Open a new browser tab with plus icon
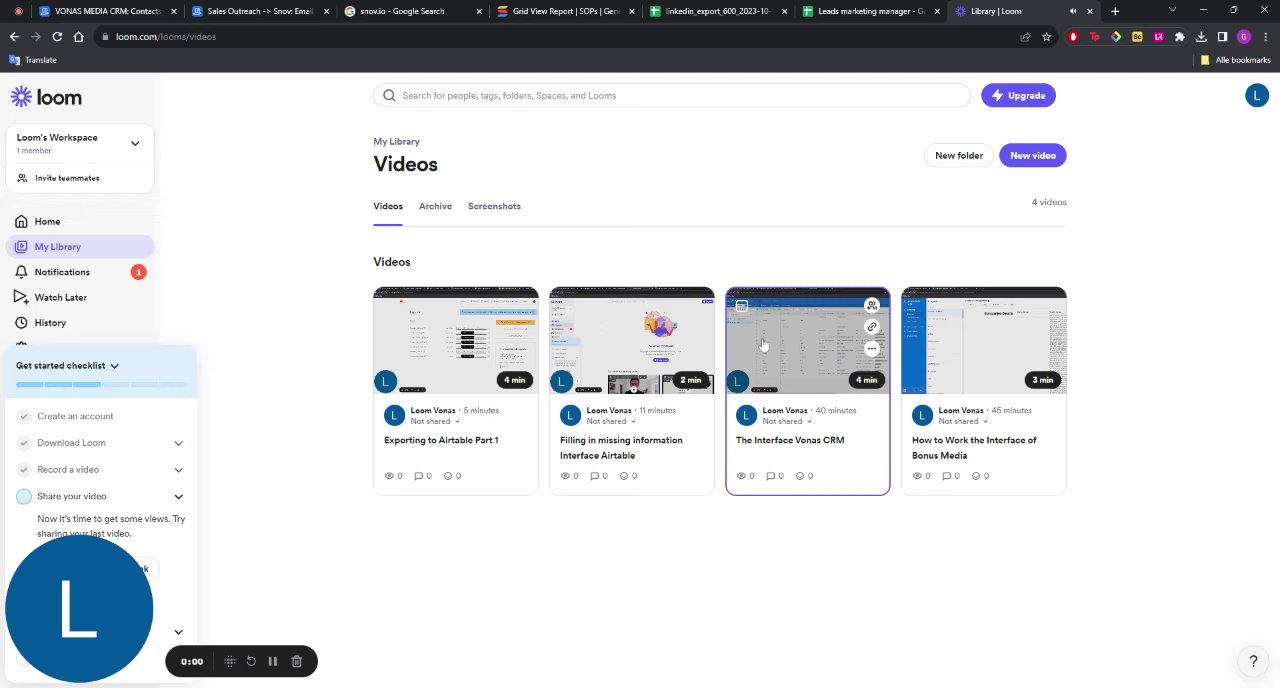Image resolution: width=1280 pixels, height=688 pixels. point(1115,11)
